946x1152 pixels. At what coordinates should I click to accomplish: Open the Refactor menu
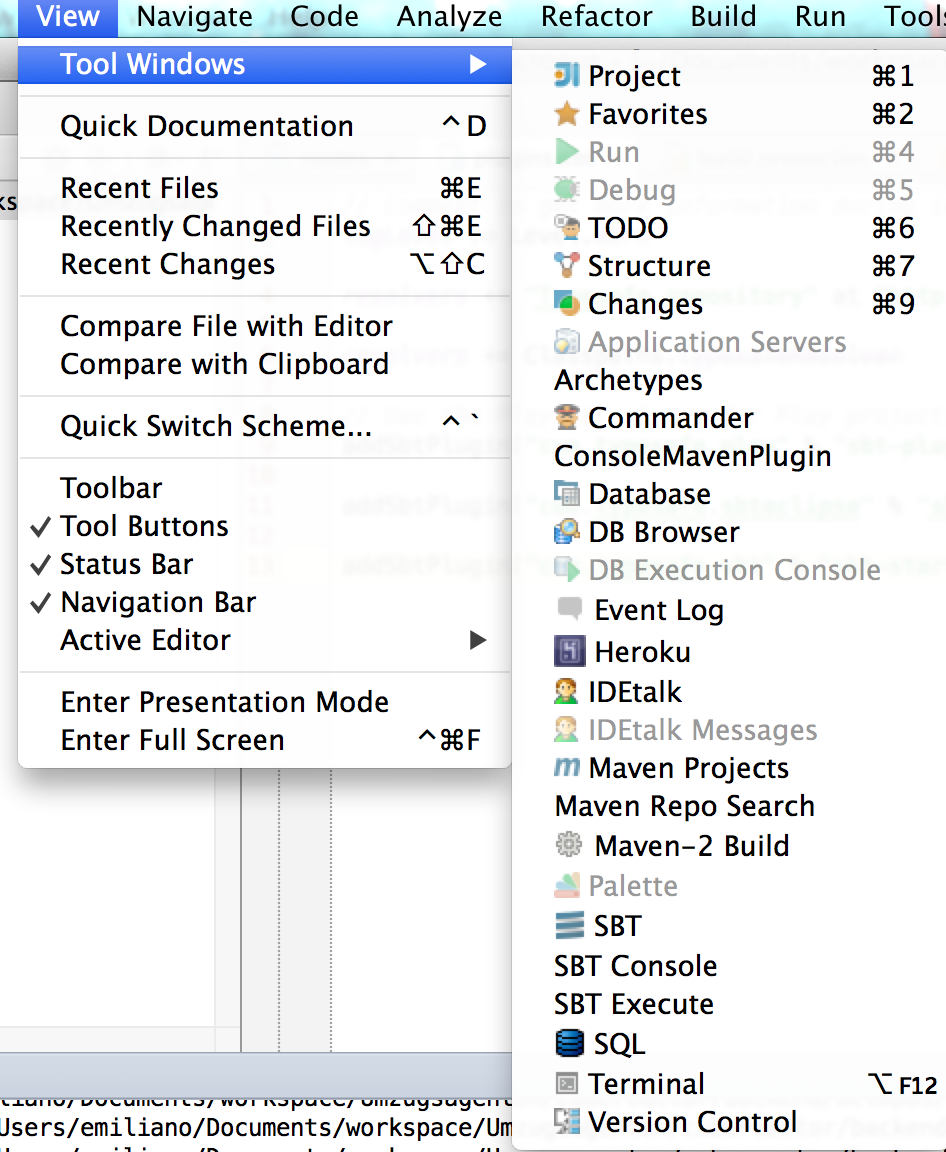tap(597, 17)
